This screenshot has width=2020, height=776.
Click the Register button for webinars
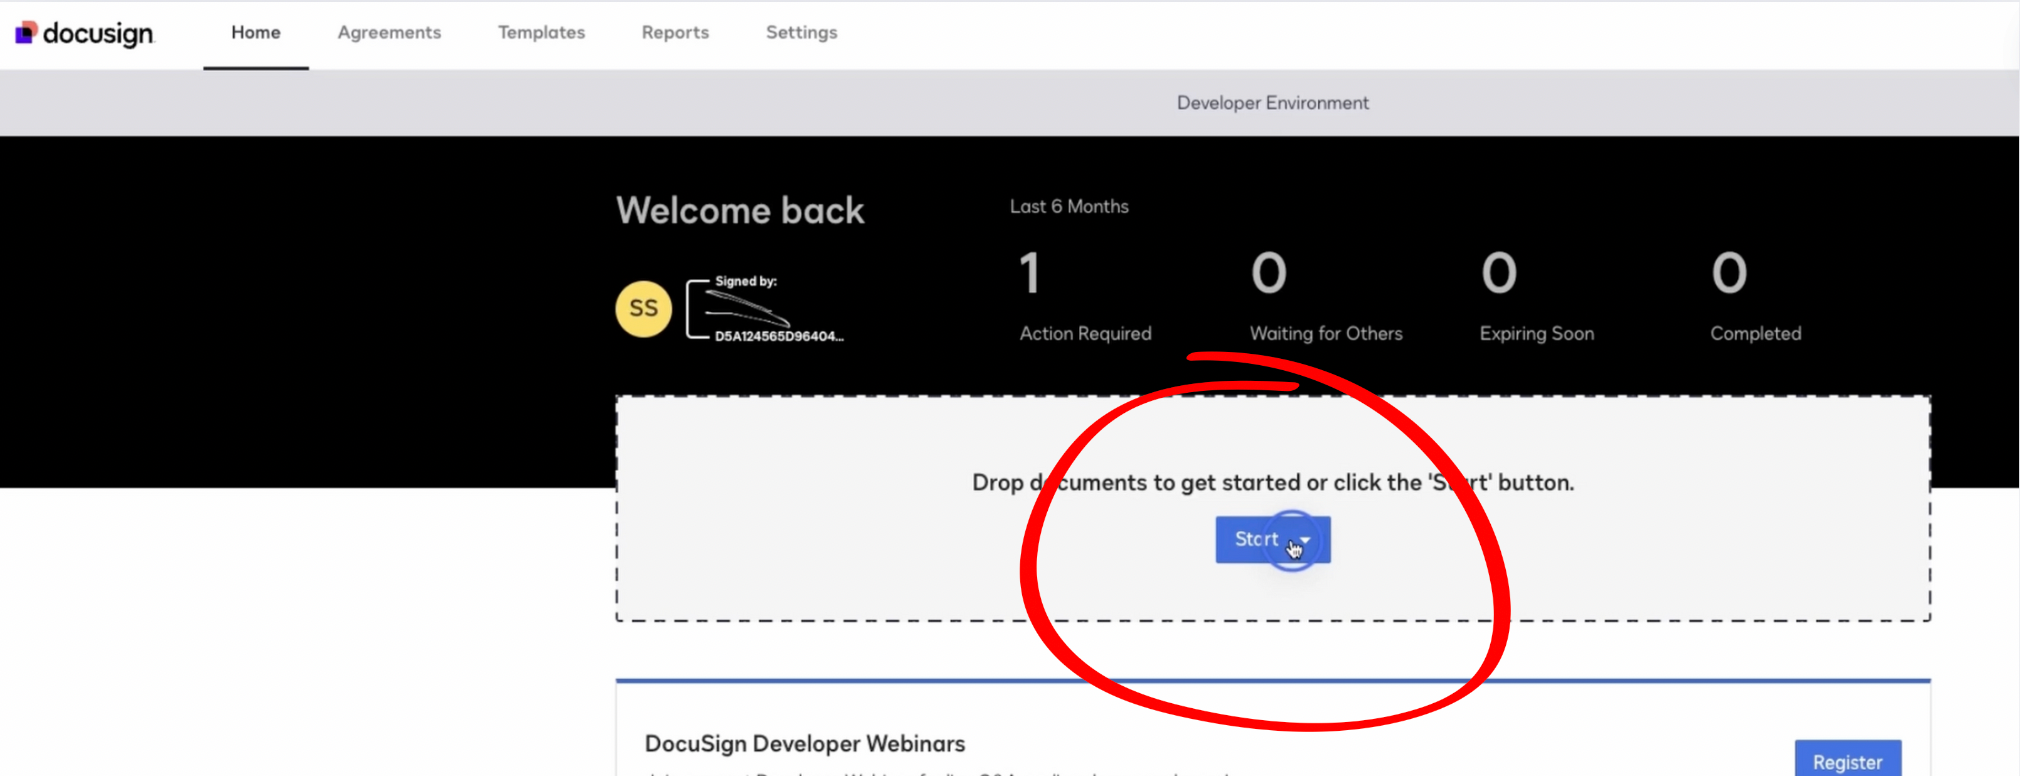pyautogui.click(x=1847, y=760)
